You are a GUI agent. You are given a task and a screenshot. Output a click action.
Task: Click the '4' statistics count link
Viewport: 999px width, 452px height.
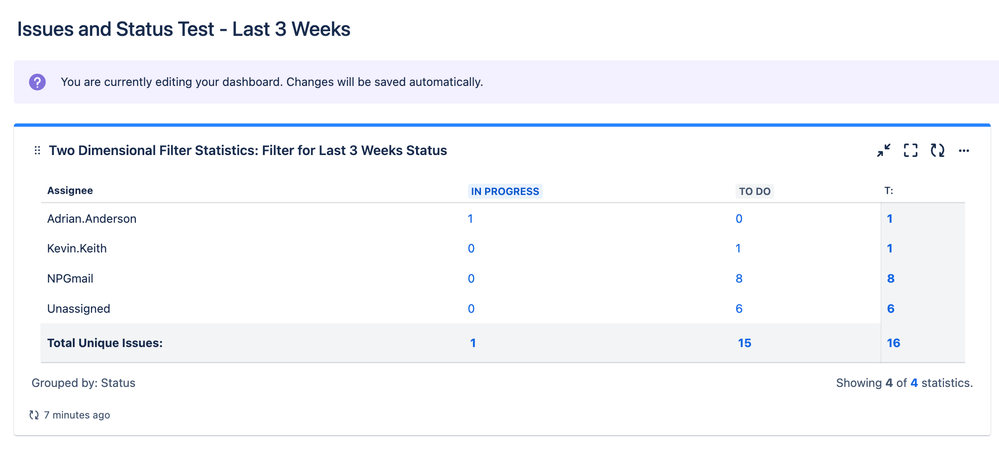click(914, 383)
